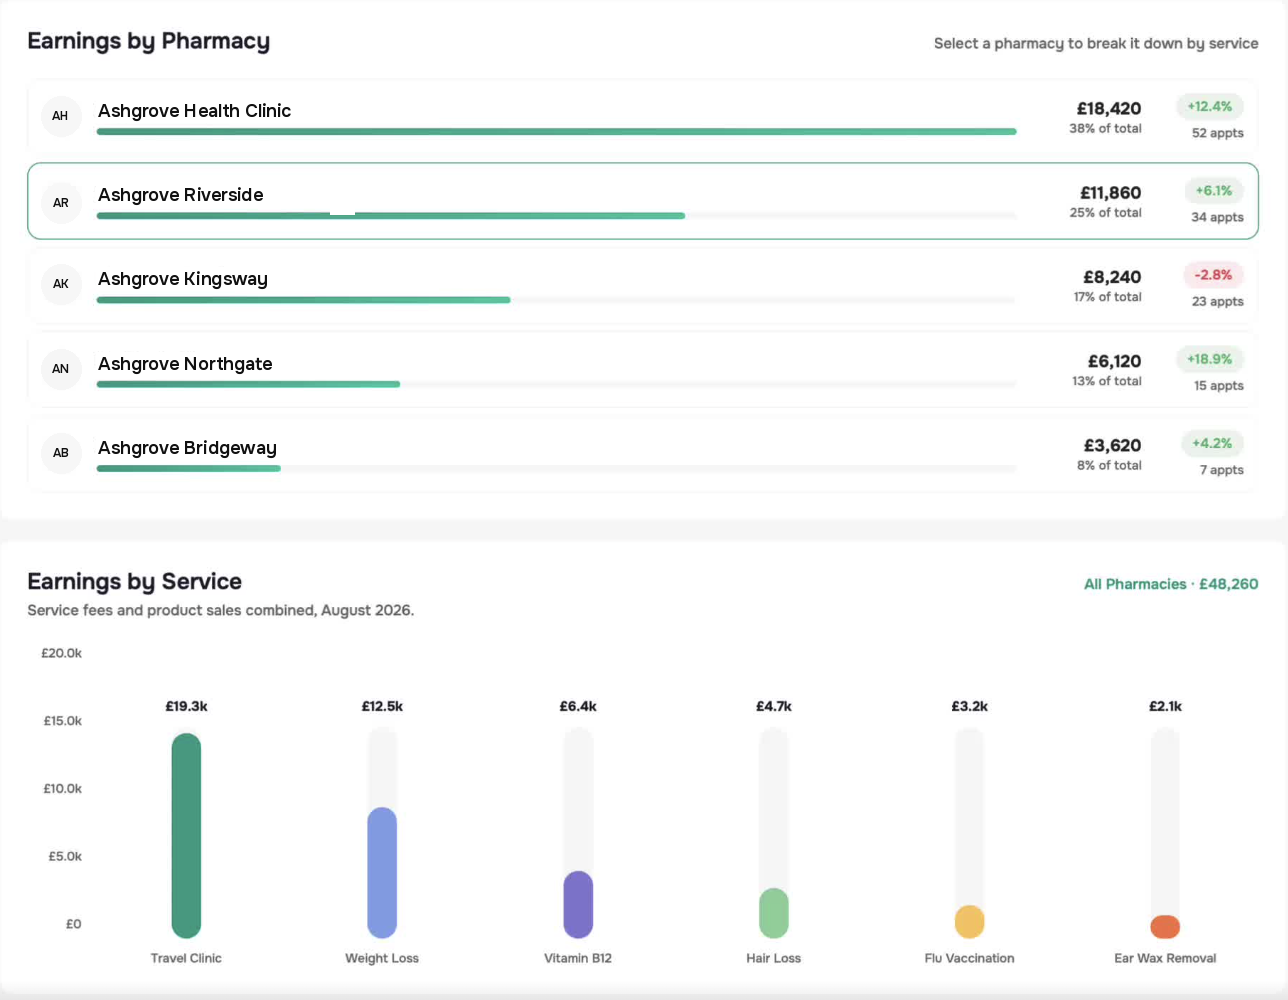Click the AB avatar badge

(61, 453)
